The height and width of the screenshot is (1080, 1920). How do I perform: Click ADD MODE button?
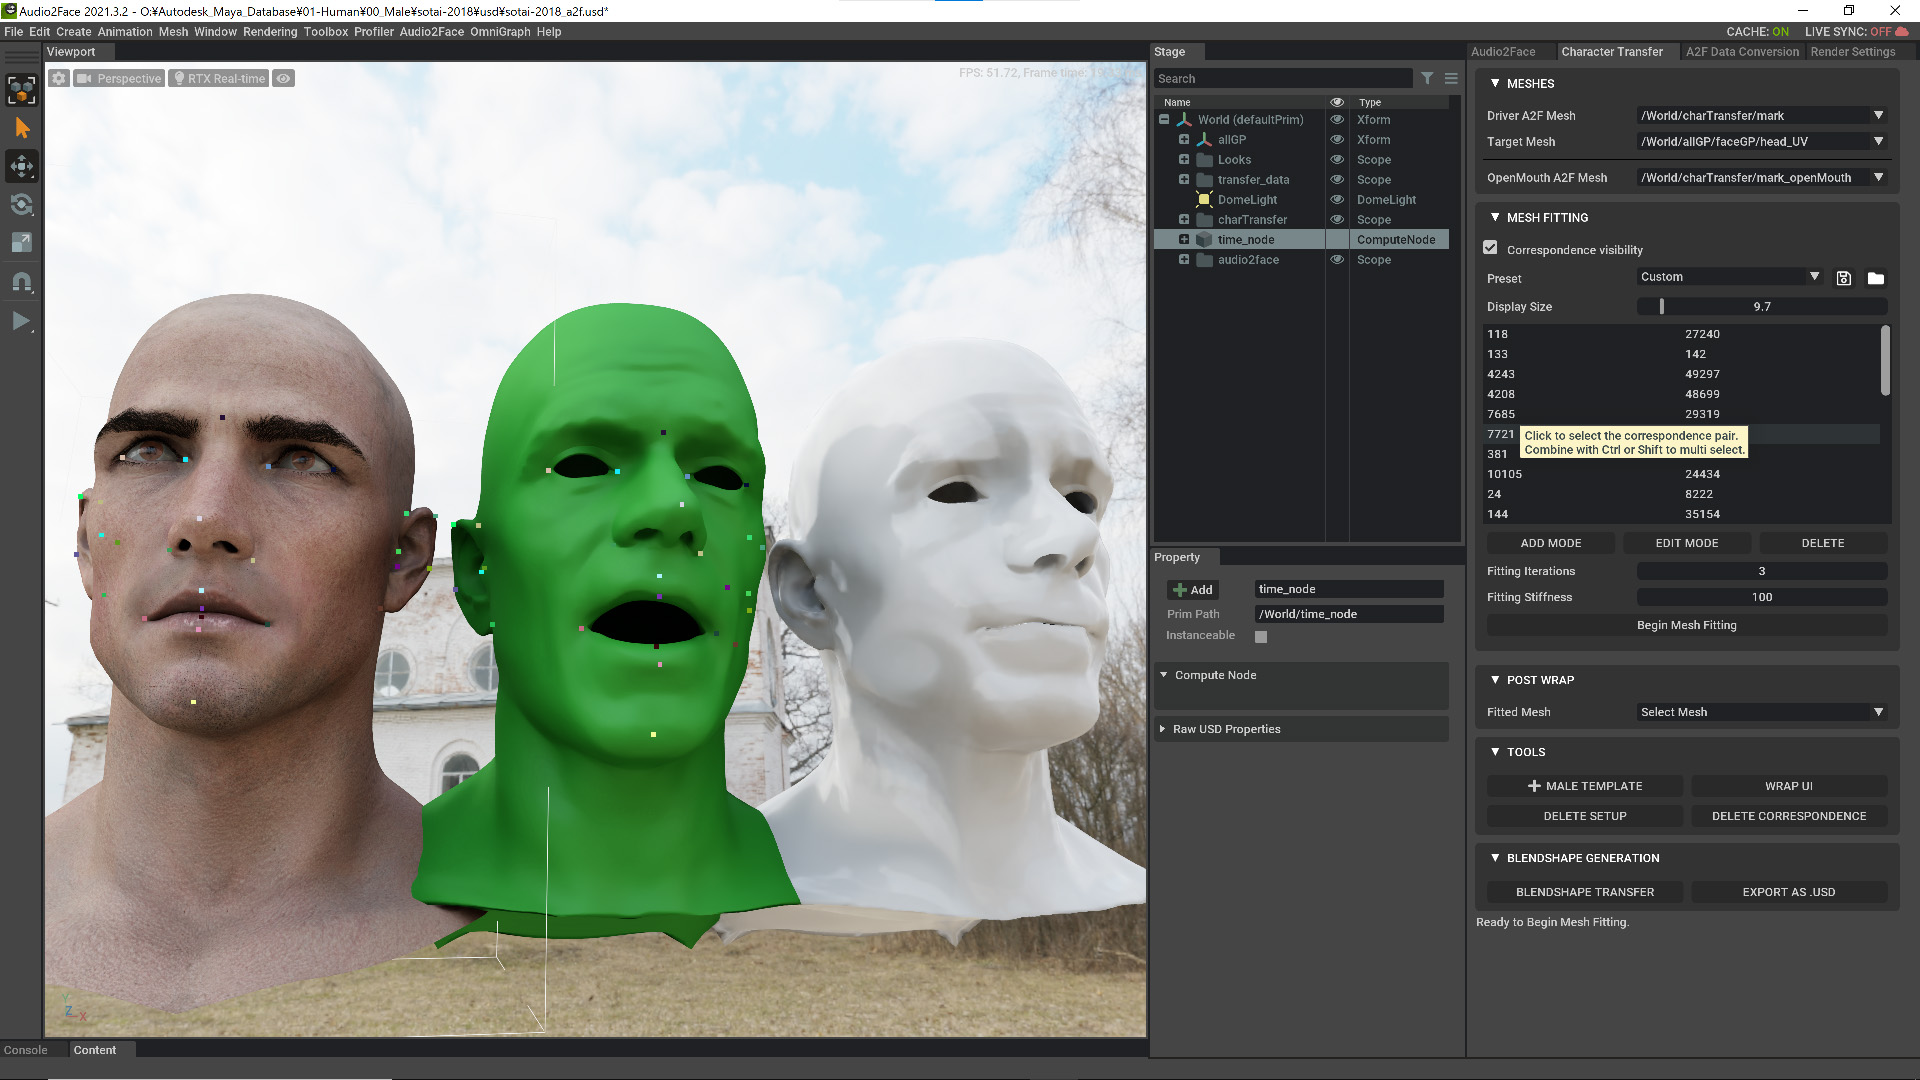pyautogui.click(x=1551, y=543)
